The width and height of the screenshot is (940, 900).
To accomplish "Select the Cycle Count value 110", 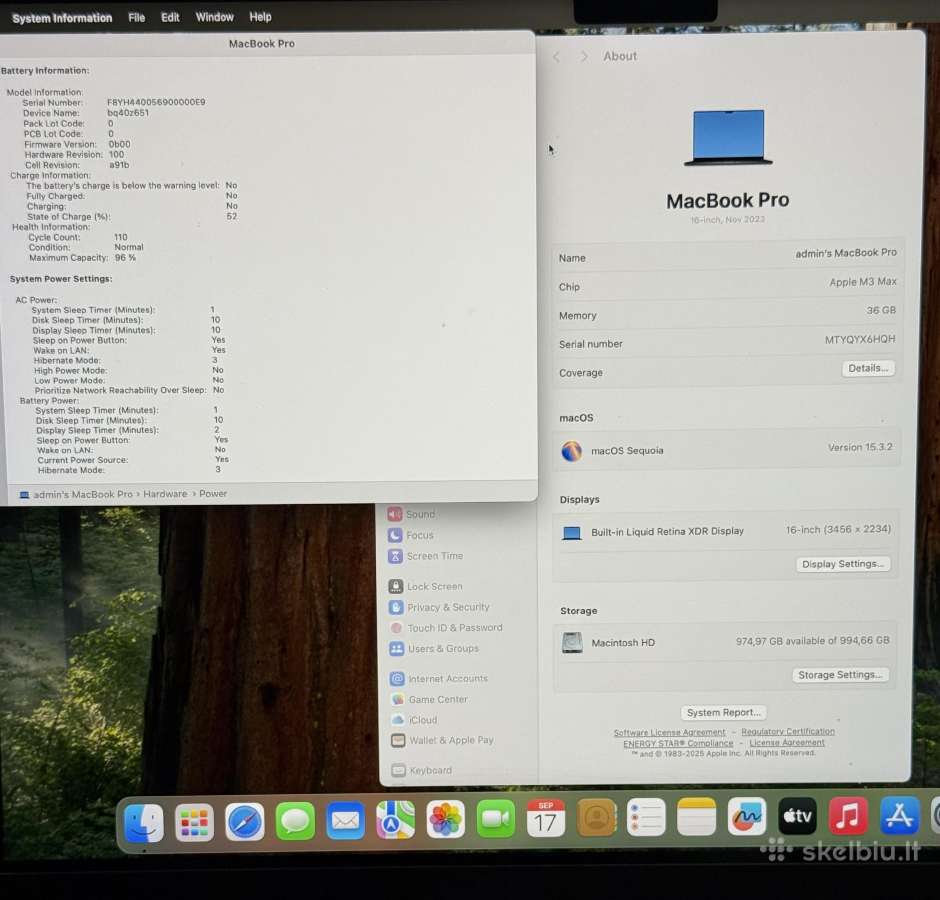I will pos(120,237).
